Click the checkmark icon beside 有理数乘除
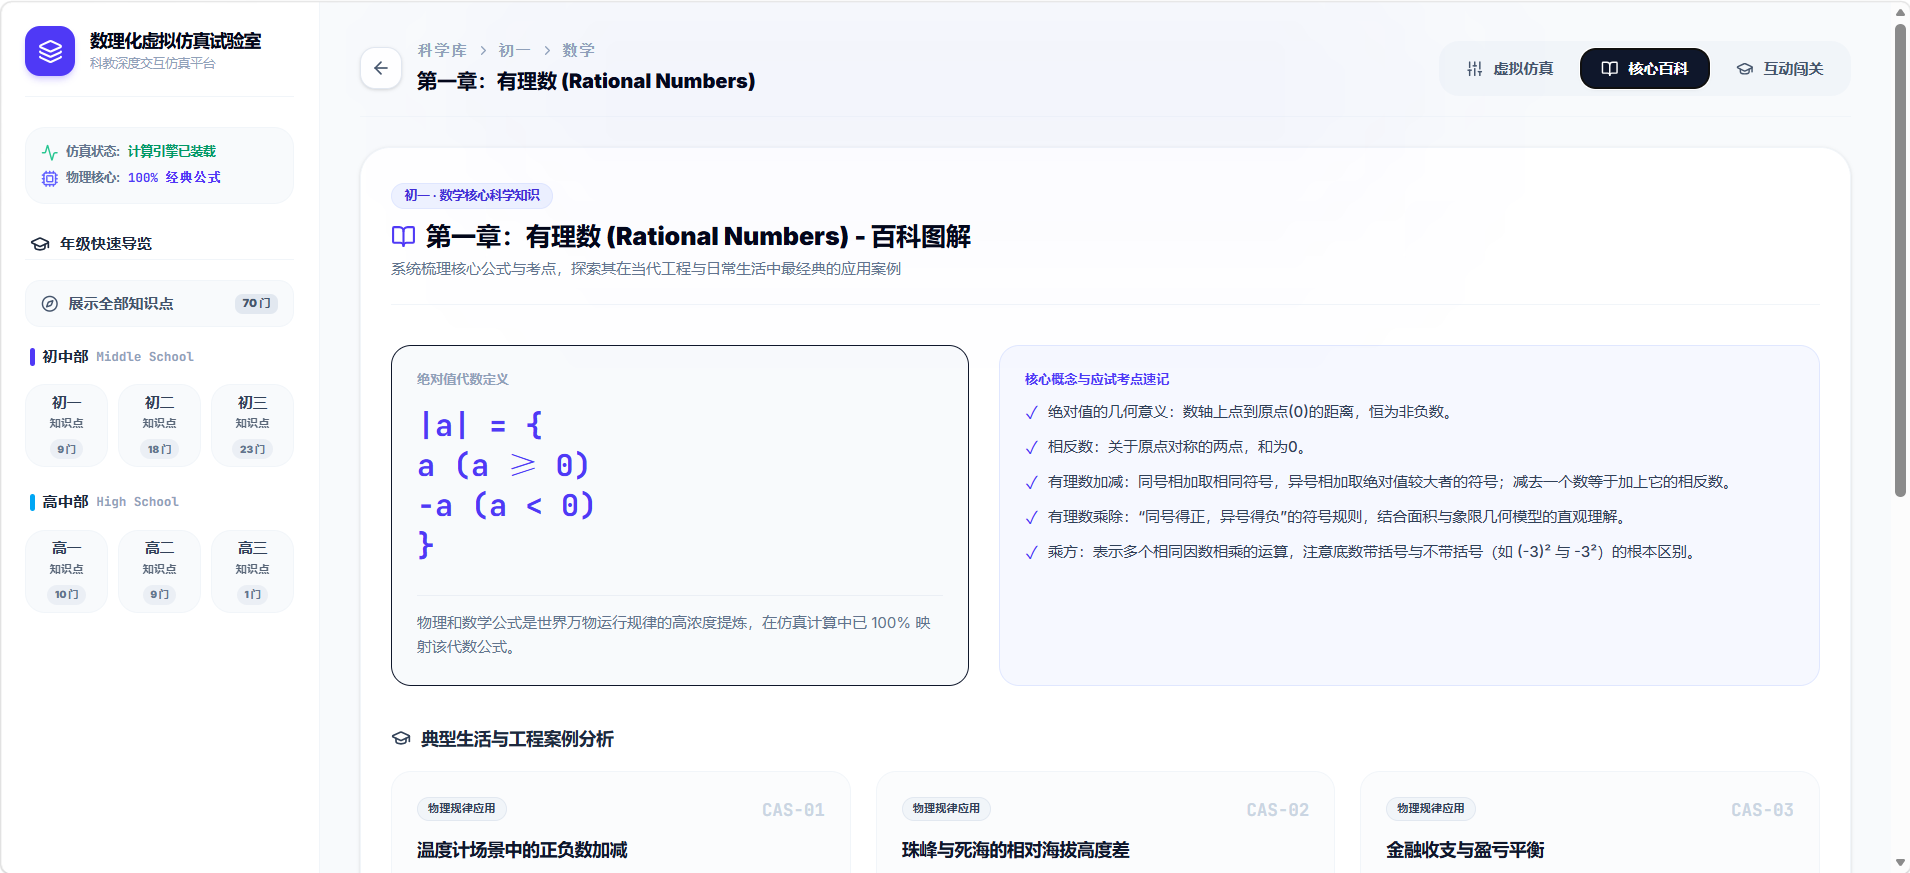 (1032, 518)
